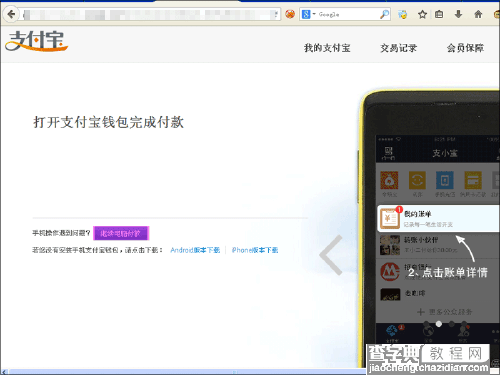Open downloads with the down arrow icon

458,14
